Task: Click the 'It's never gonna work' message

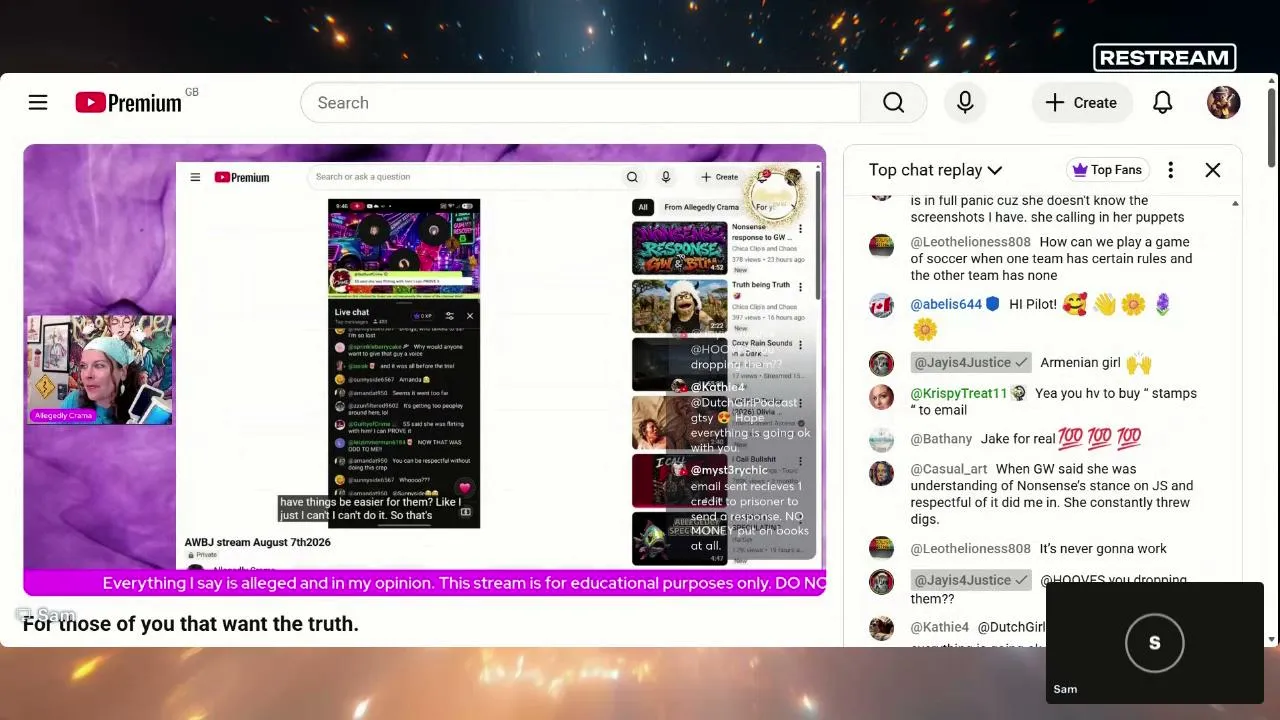Action: (x=1103, y=548)
